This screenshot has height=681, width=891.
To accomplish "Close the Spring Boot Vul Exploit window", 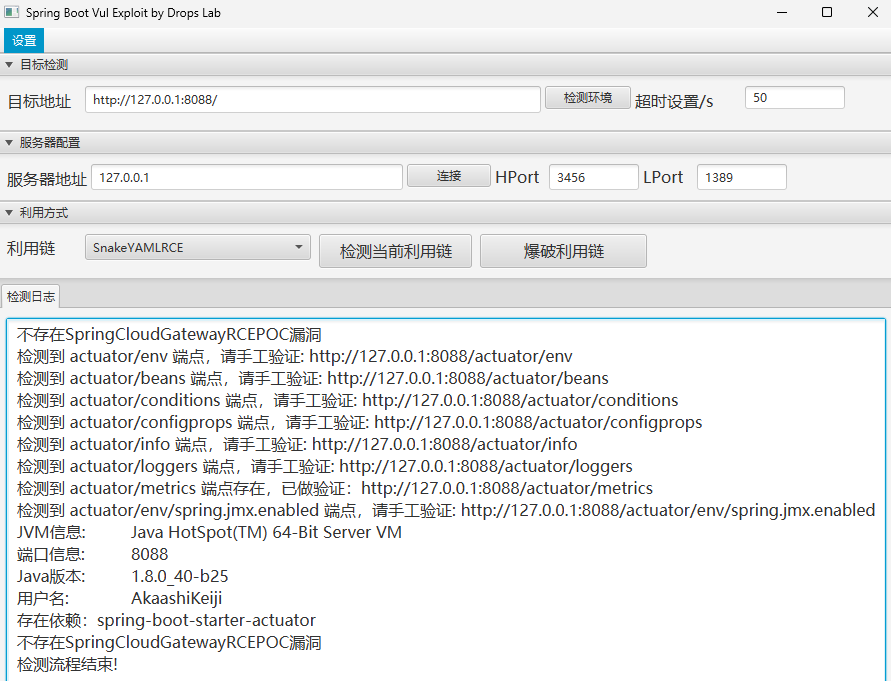I will [873, 12].
